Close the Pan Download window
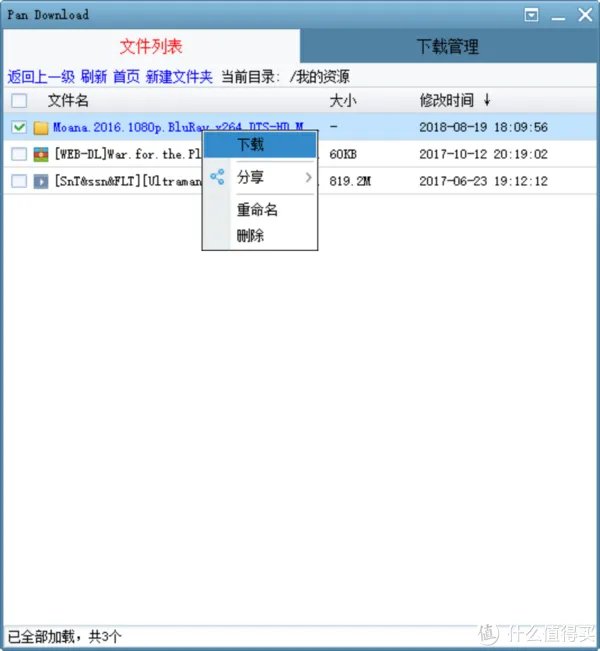Image resolution: width=600 pixels, height=651 pixels. pos(585,15)
